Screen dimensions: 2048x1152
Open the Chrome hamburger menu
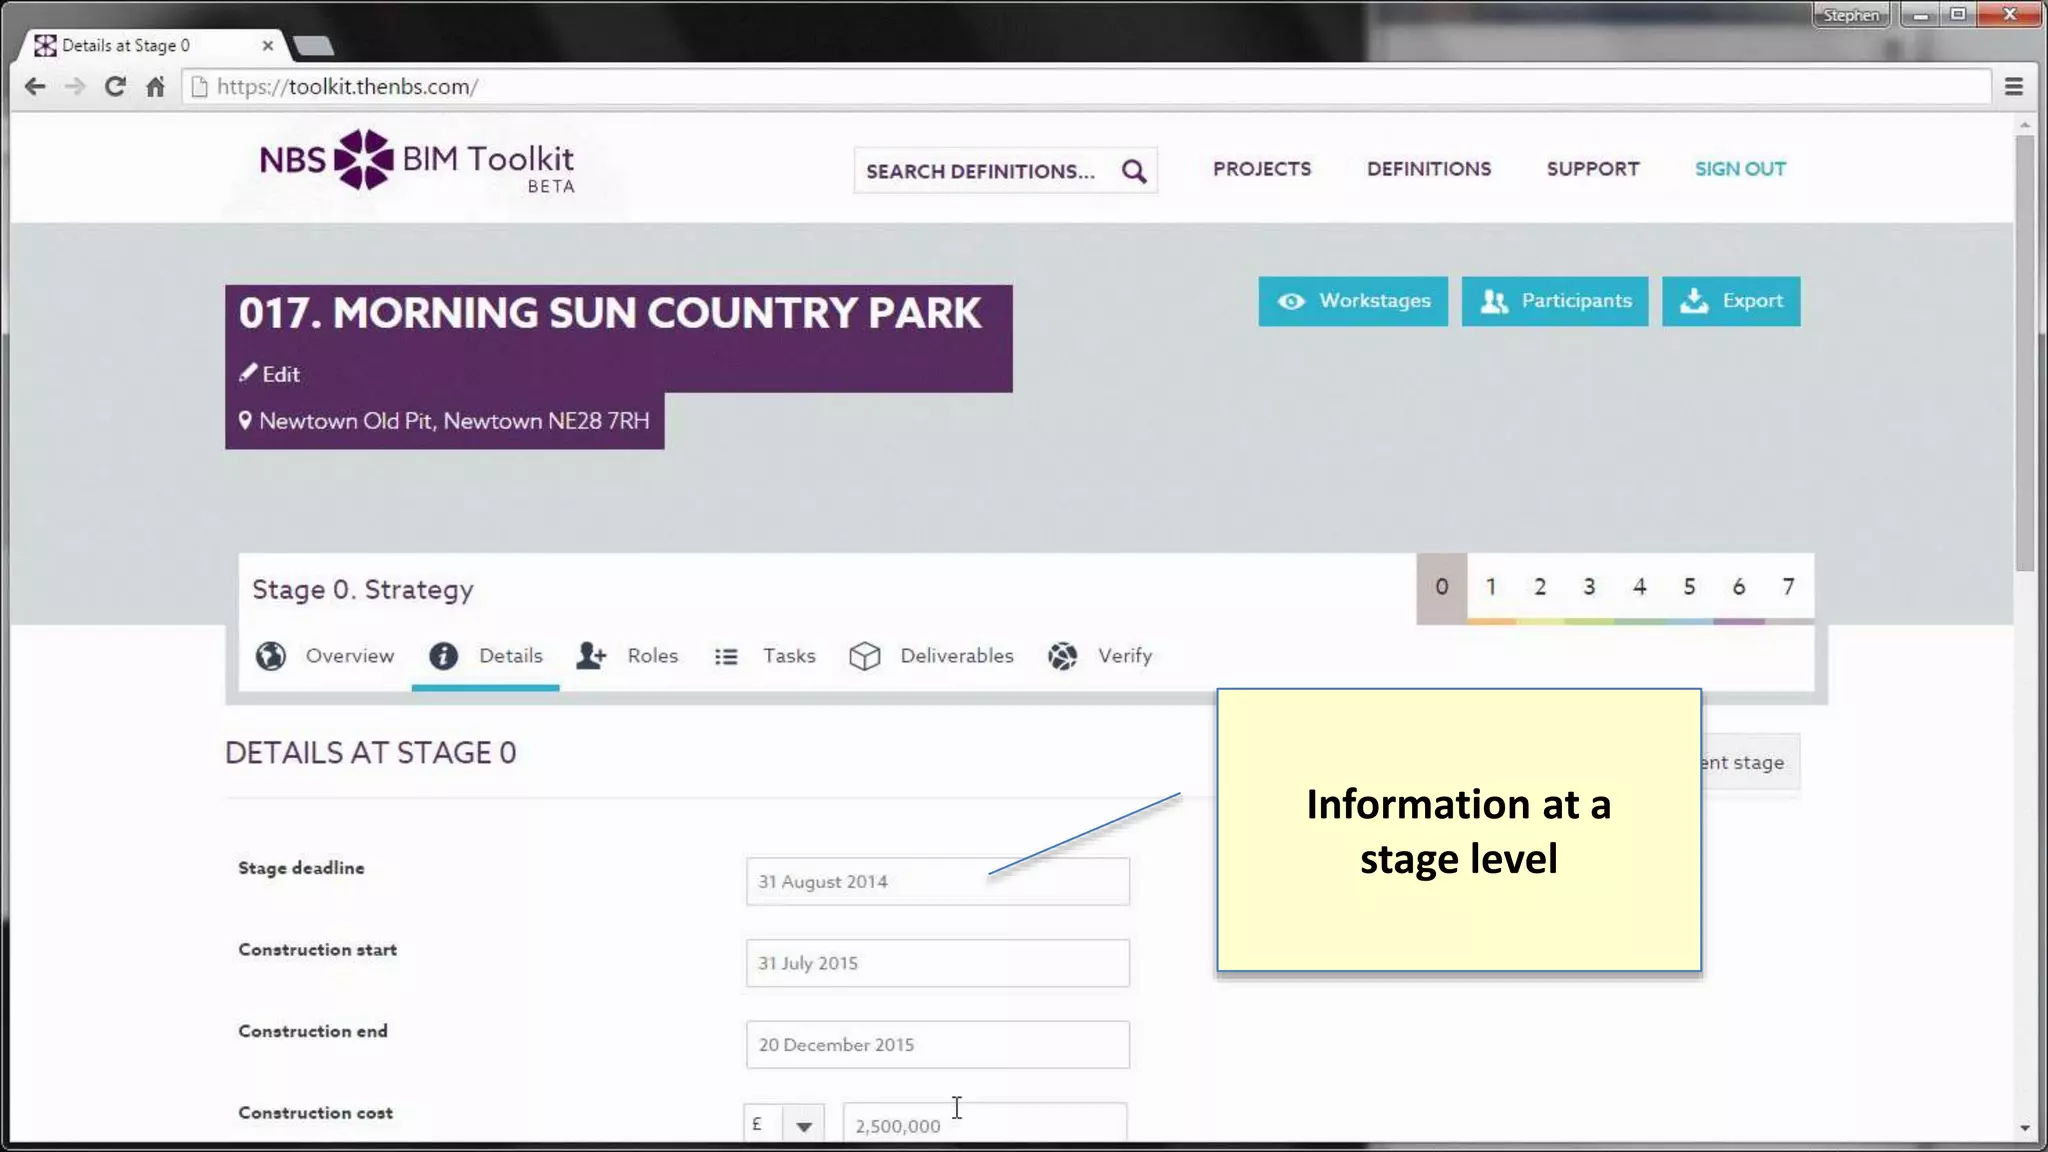2014,87
